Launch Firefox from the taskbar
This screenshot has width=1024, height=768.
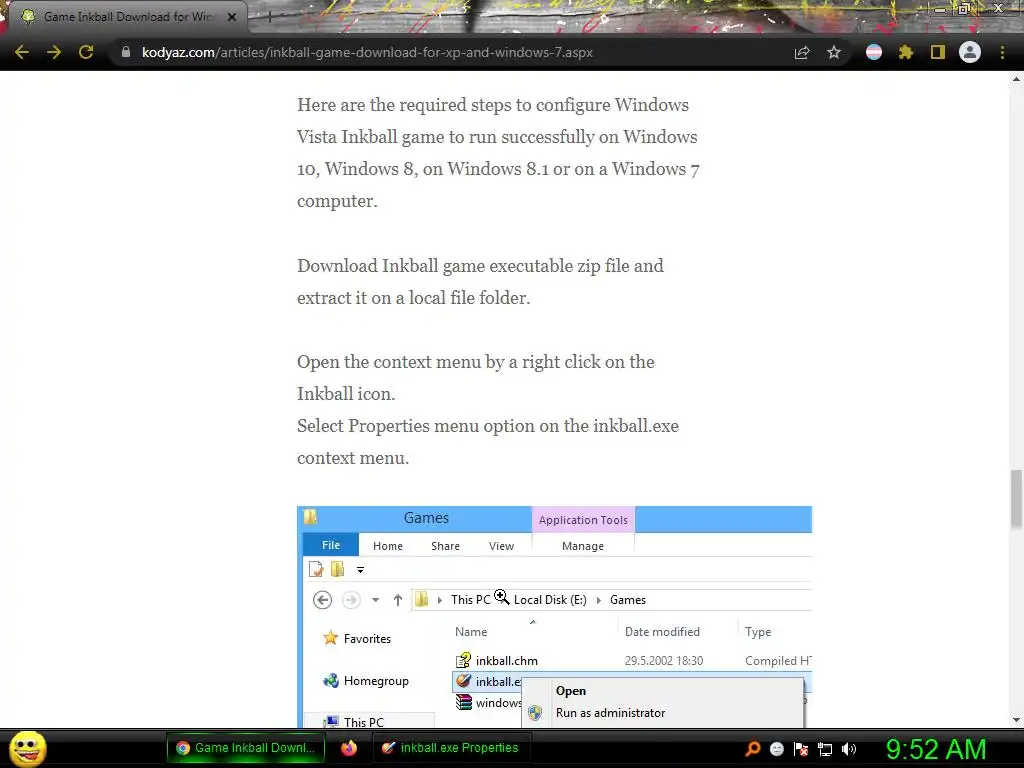click(349, 748)
